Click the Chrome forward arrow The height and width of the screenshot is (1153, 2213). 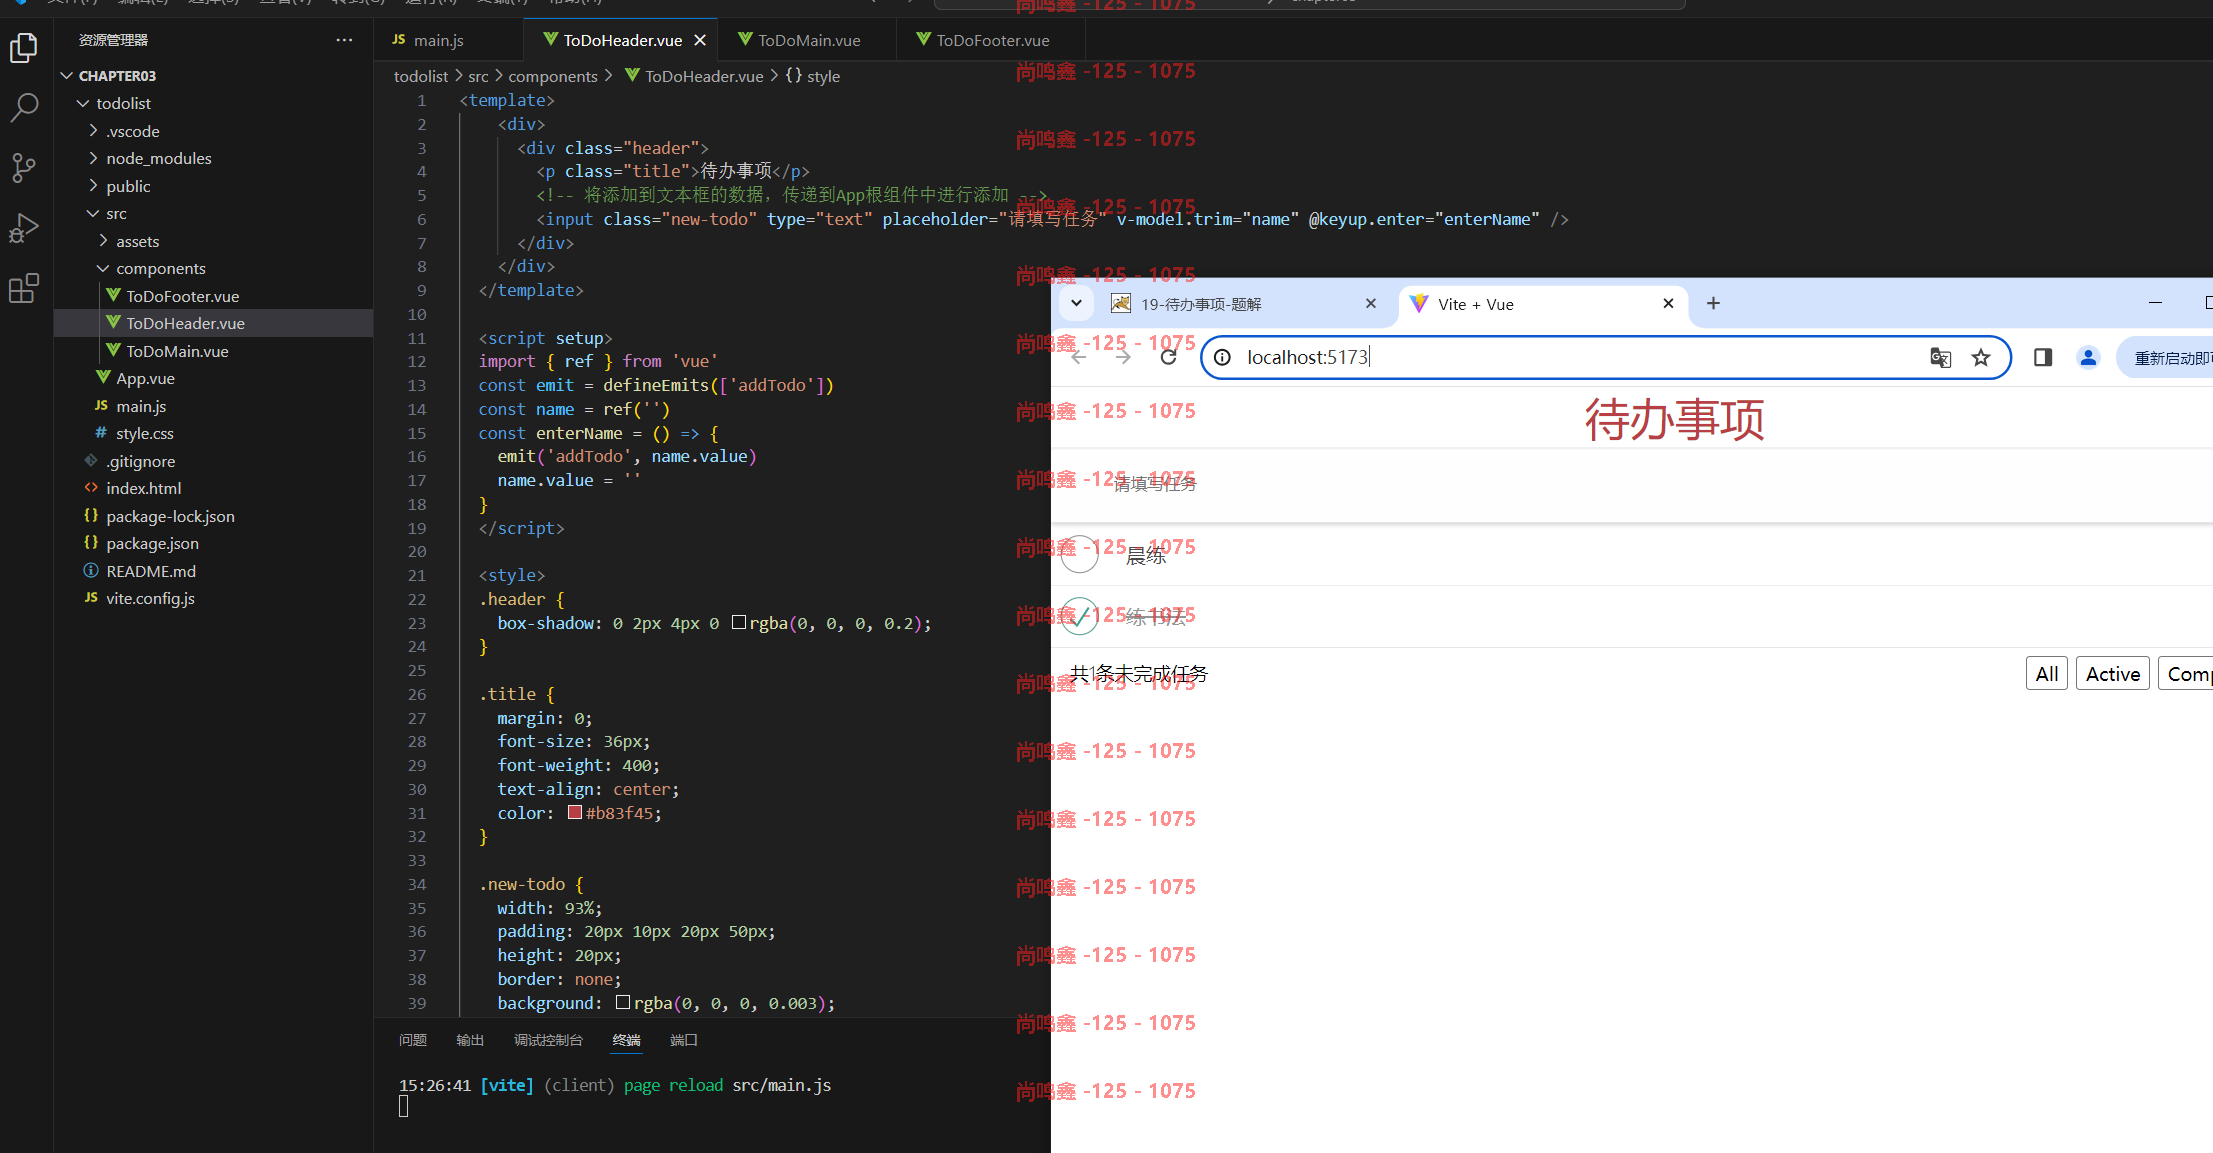point(1123,357)
